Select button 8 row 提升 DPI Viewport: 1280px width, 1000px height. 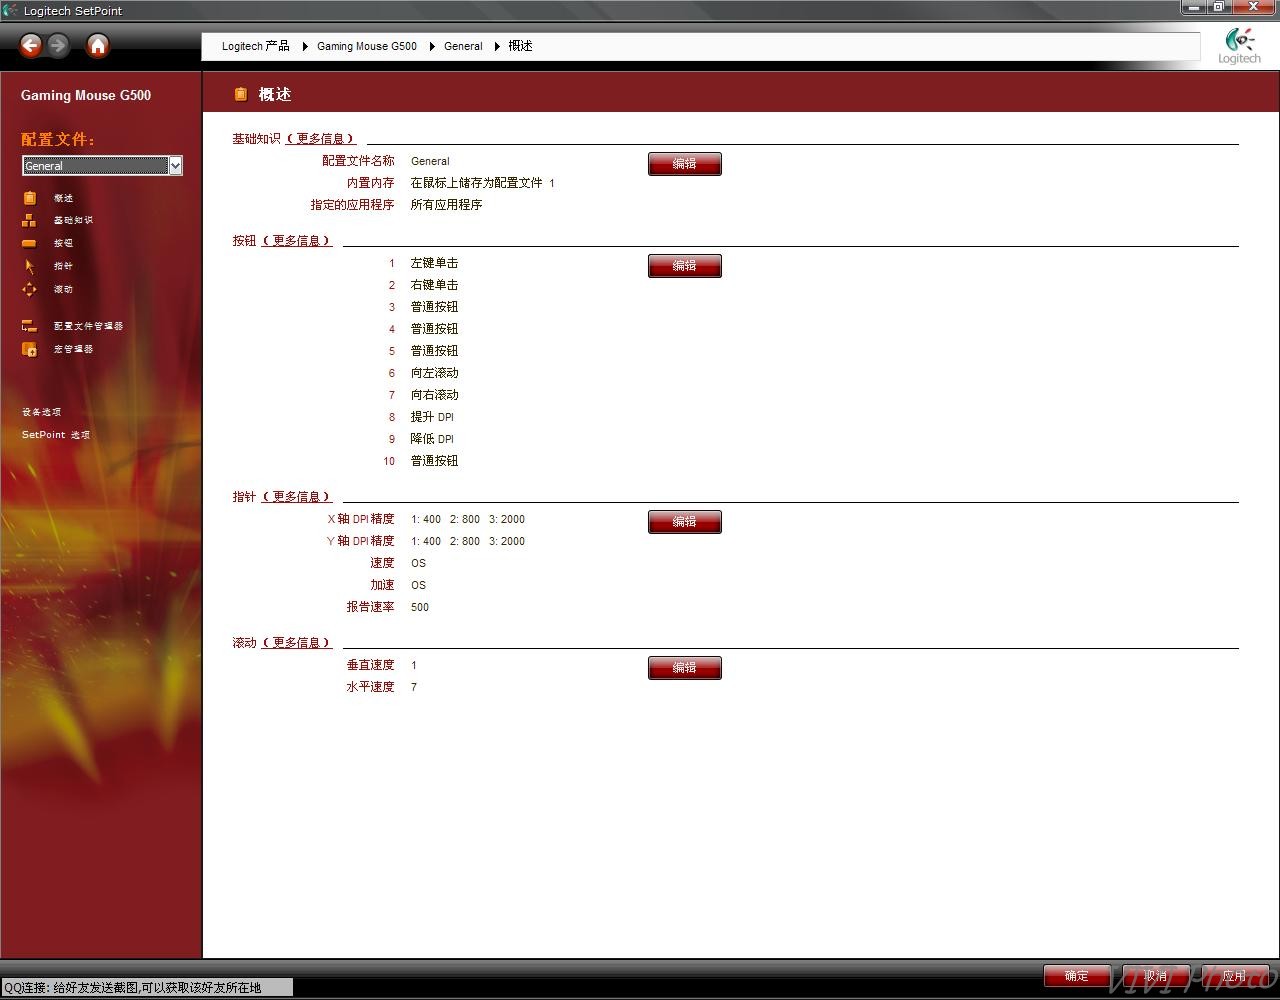[x=432, y=417]
